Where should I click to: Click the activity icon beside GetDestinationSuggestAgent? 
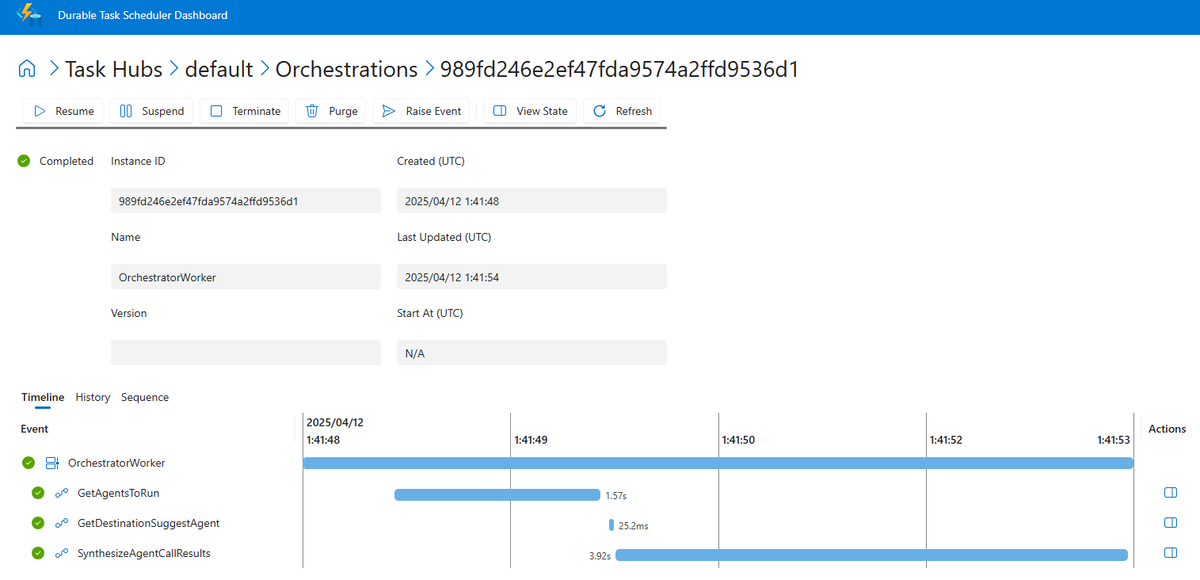62,523
